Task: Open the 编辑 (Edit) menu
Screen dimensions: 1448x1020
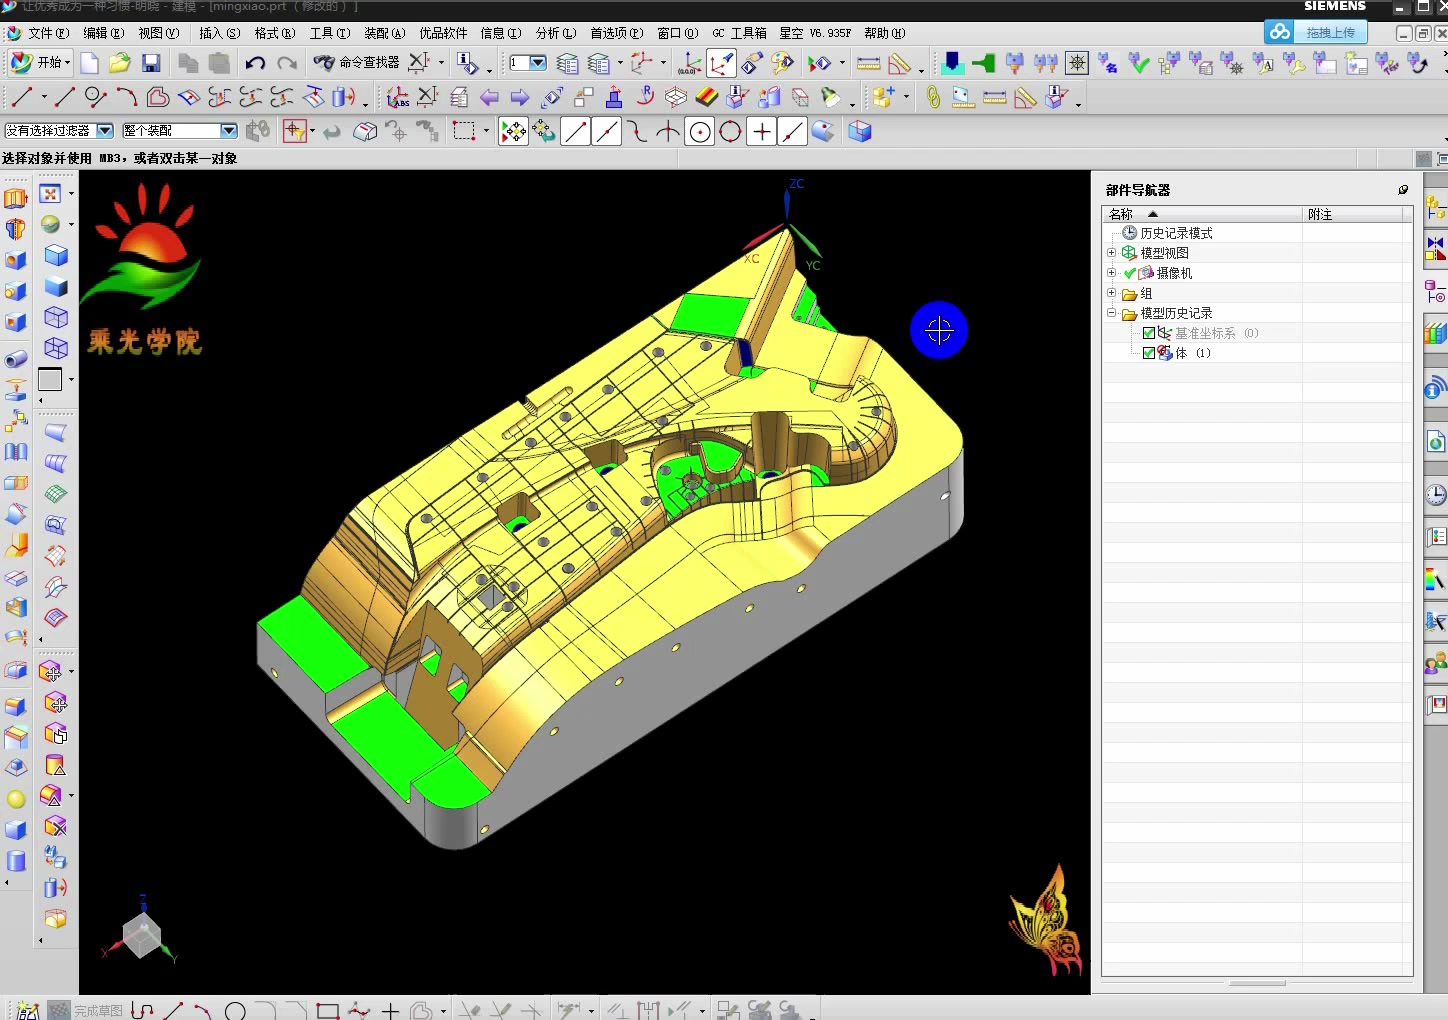Action: click(x=104, y=33)
